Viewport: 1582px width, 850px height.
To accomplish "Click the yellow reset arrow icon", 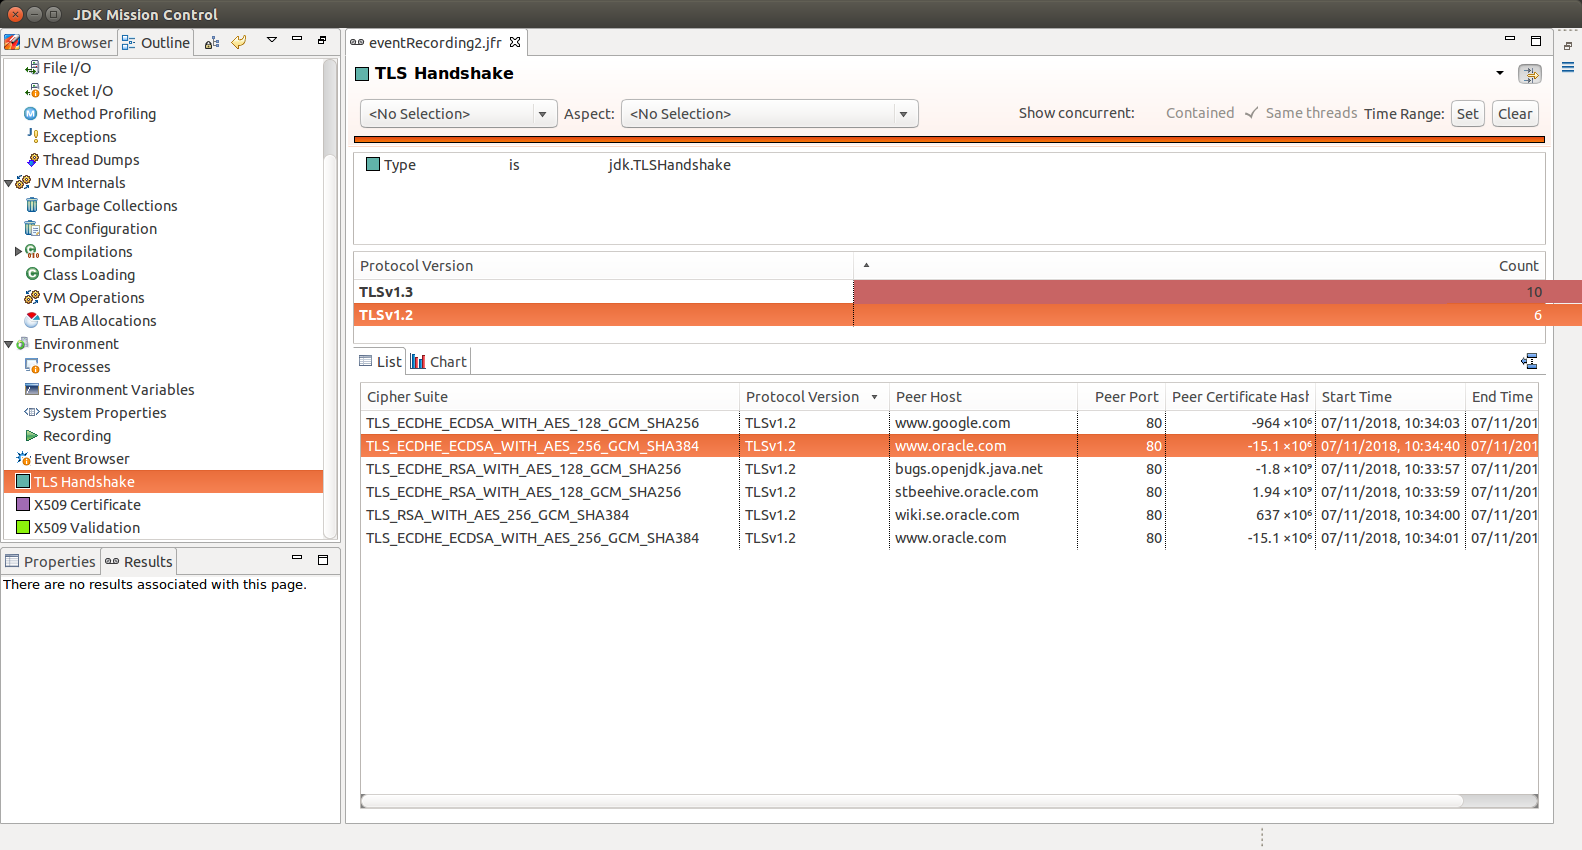I will (x=239, y=42).
